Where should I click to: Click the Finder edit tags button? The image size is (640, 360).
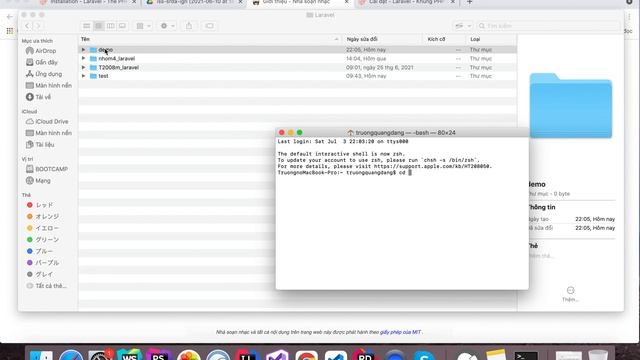209,26
